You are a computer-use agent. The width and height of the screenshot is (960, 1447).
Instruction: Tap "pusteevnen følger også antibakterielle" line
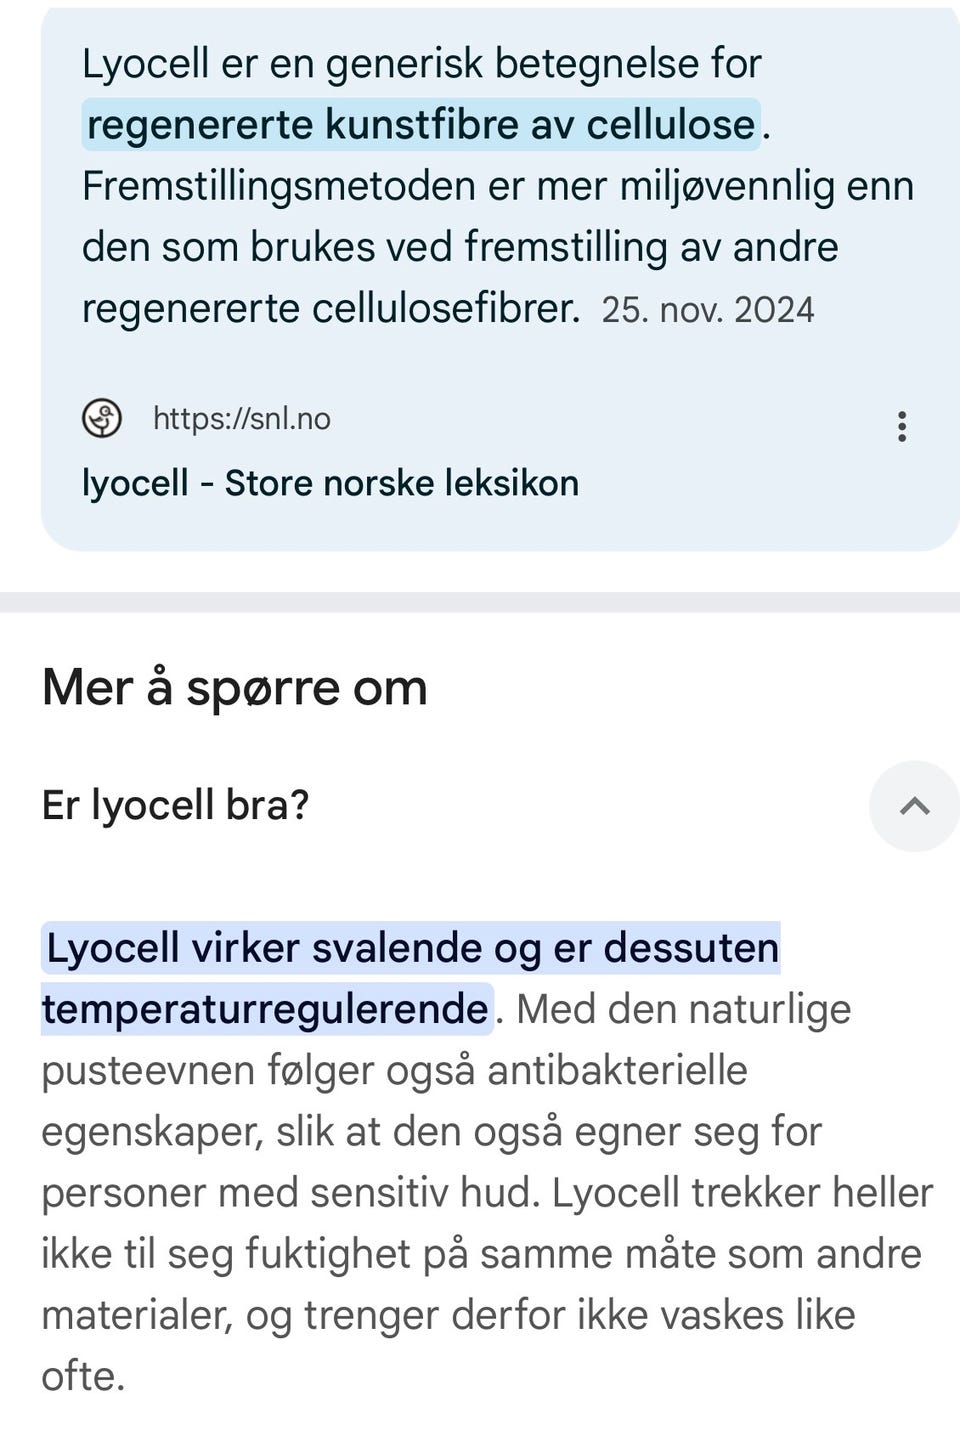(395, 1071)
